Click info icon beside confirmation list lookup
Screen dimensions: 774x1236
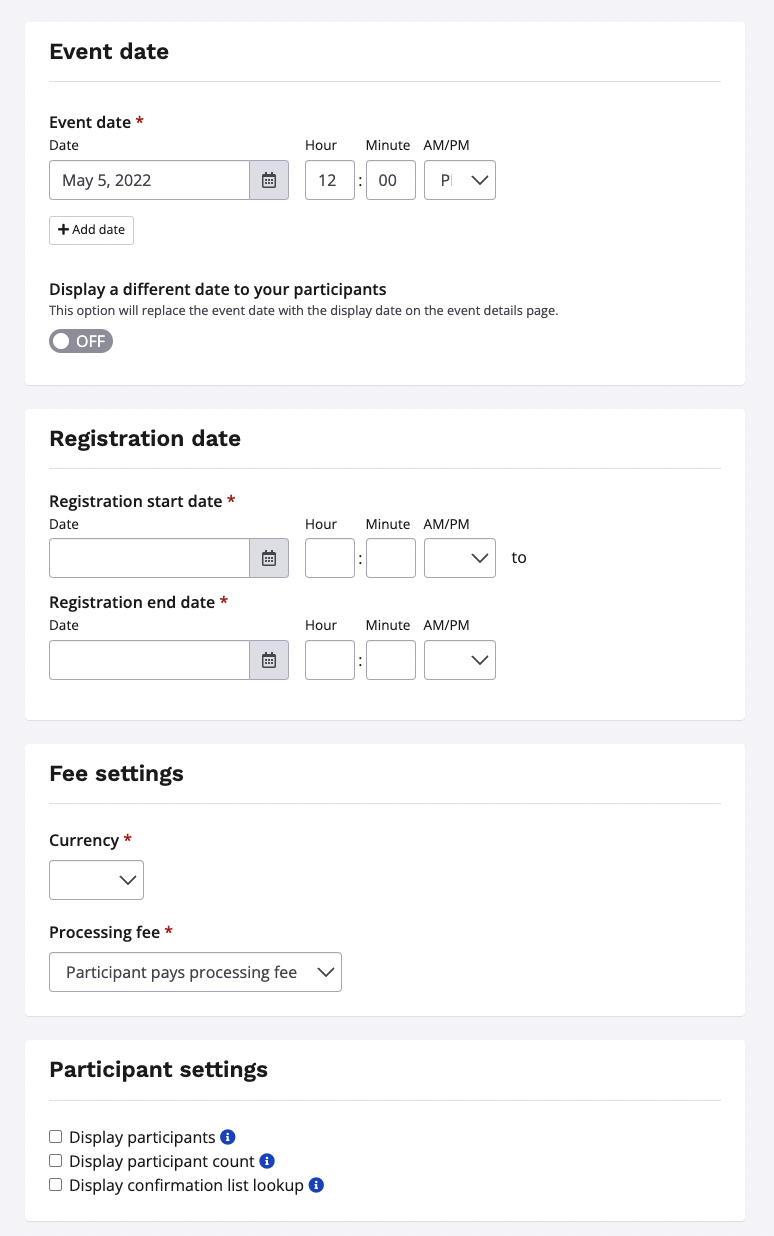click(x=316, y=1185)
